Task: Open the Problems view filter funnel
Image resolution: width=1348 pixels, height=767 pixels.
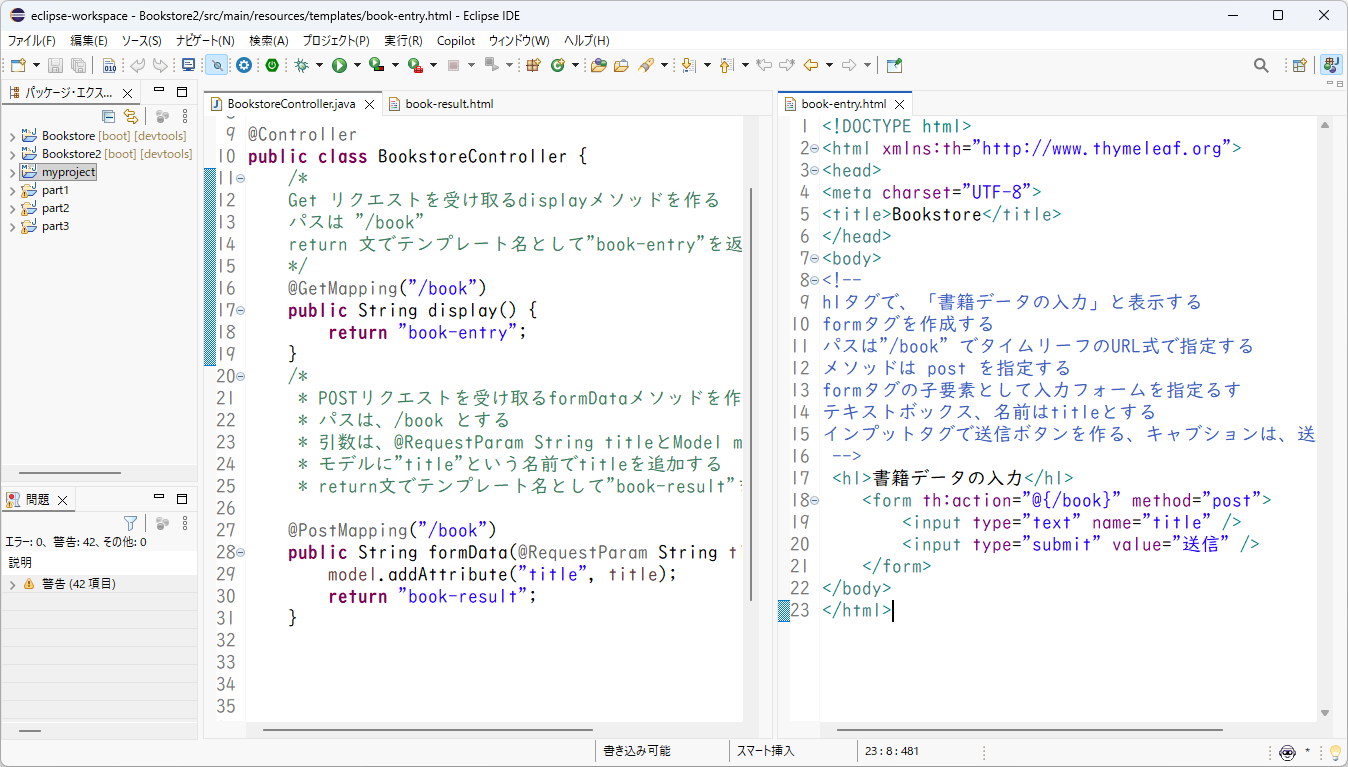Action: [x=130, y=523]
